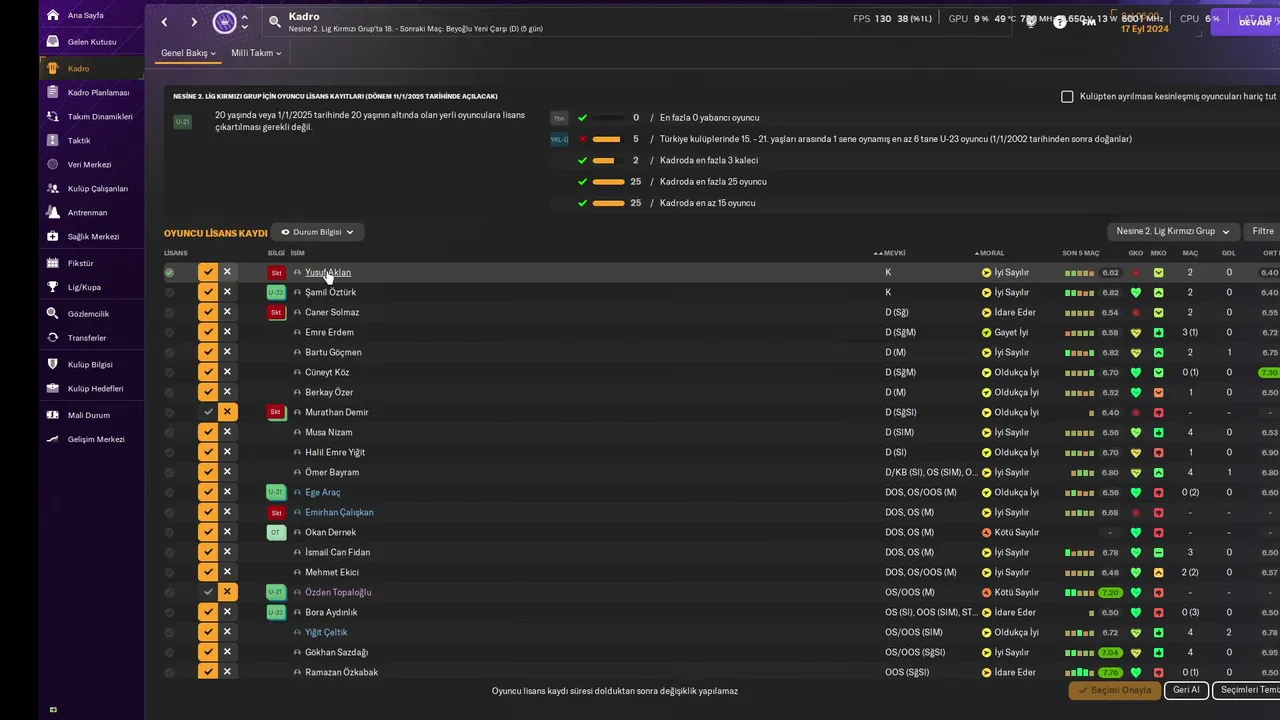Open player Ege Araç's profile link

[x=323, y=492]
